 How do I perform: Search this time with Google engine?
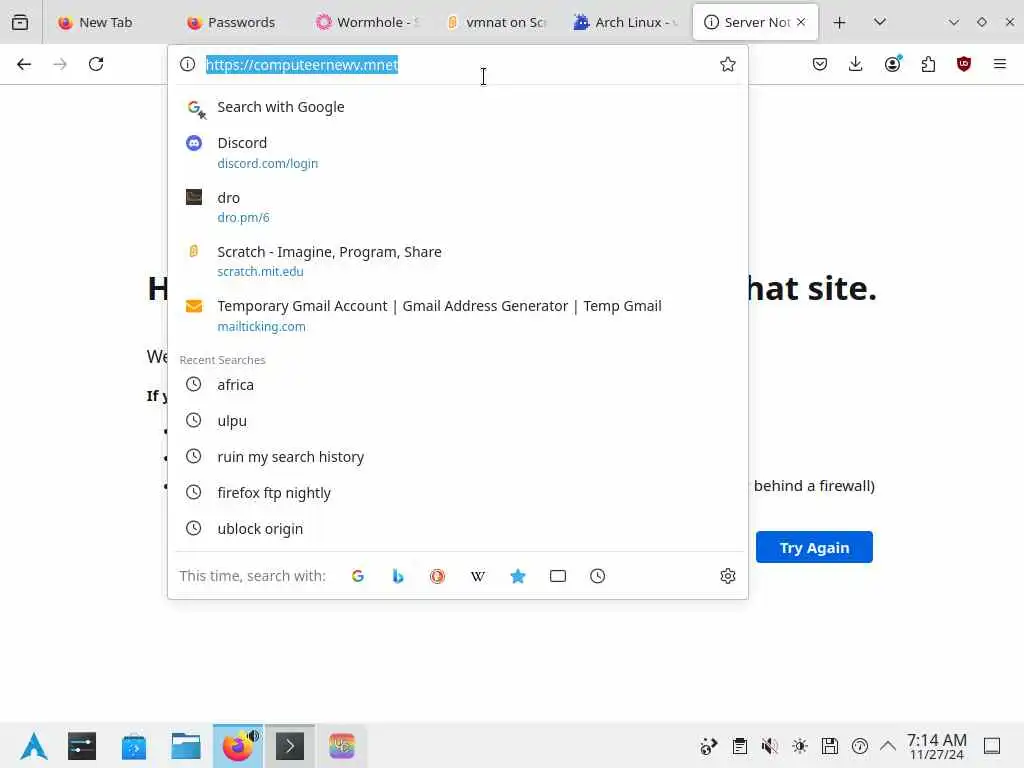point(358,576)
